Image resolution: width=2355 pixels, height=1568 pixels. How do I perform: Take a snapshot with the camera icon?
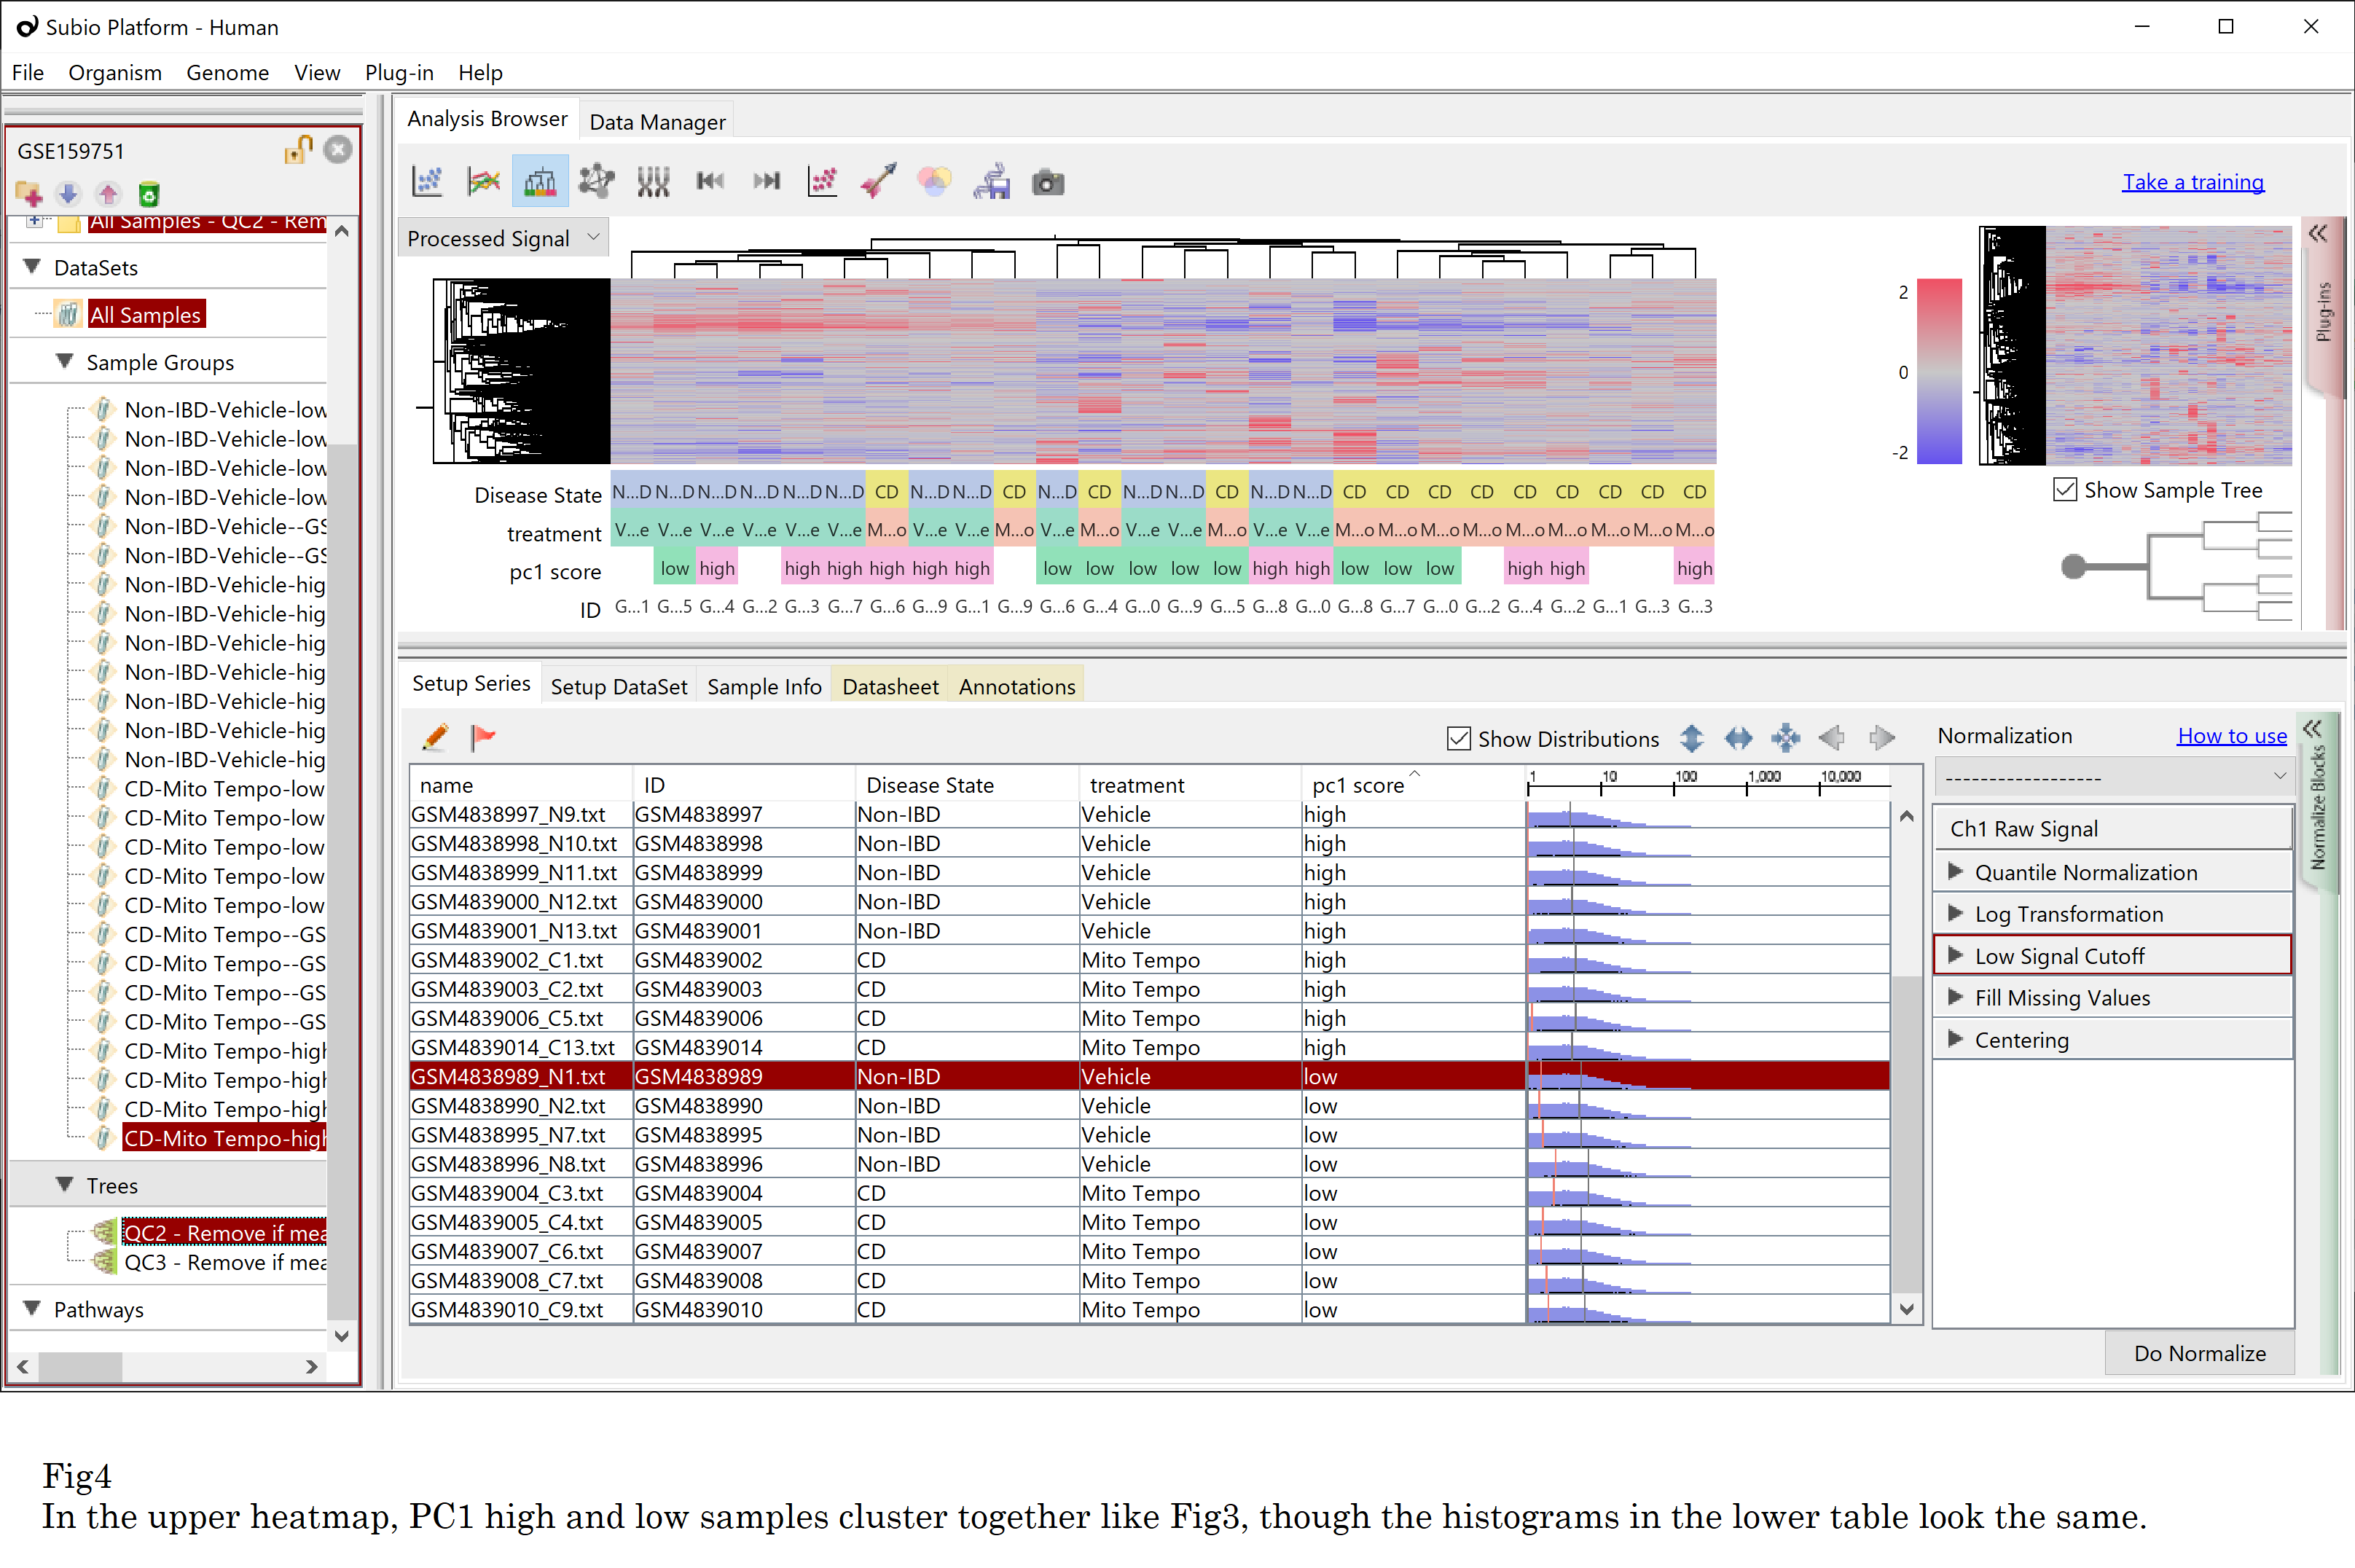click(1048, 182)
